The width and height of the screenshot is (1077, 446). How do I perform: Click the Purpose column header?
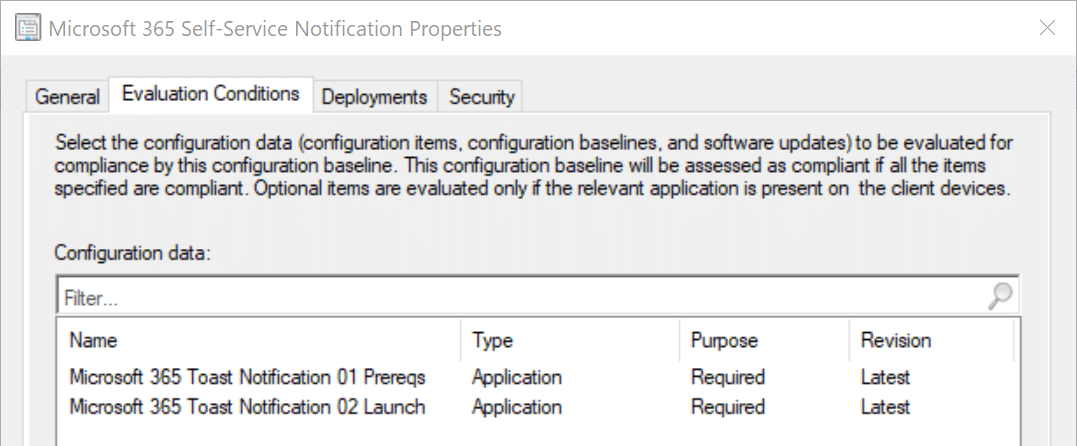pyautogui.click(x=724, y=341)
